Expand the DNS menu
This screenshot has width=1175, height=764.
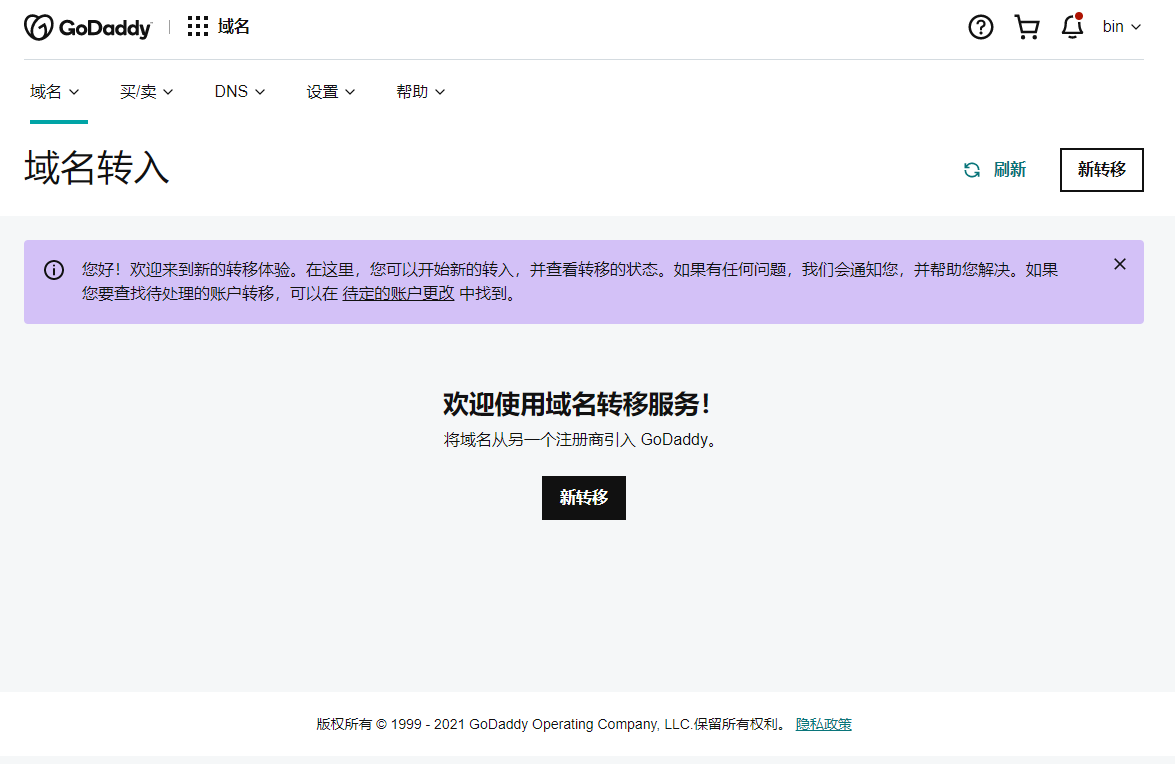(240, 91)
